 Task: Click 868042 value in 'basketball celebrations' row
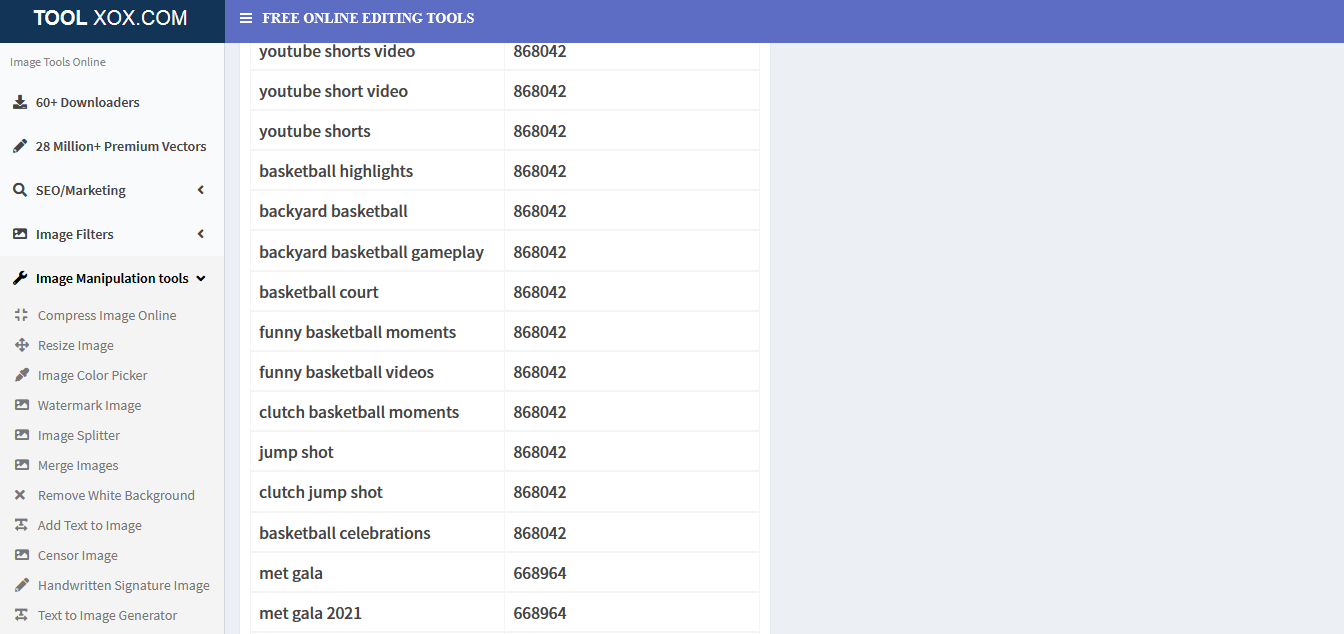(x=540, y=533)
